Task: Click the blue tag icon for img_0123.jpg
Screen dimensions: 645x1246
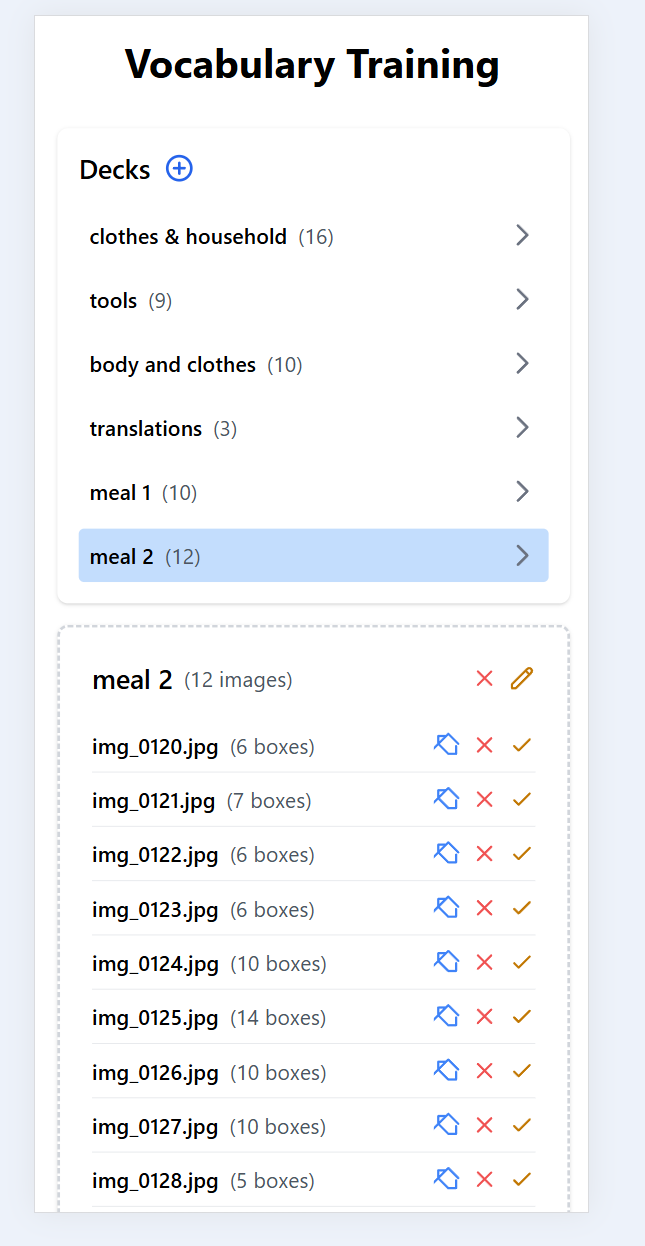Action: [446, 908]
